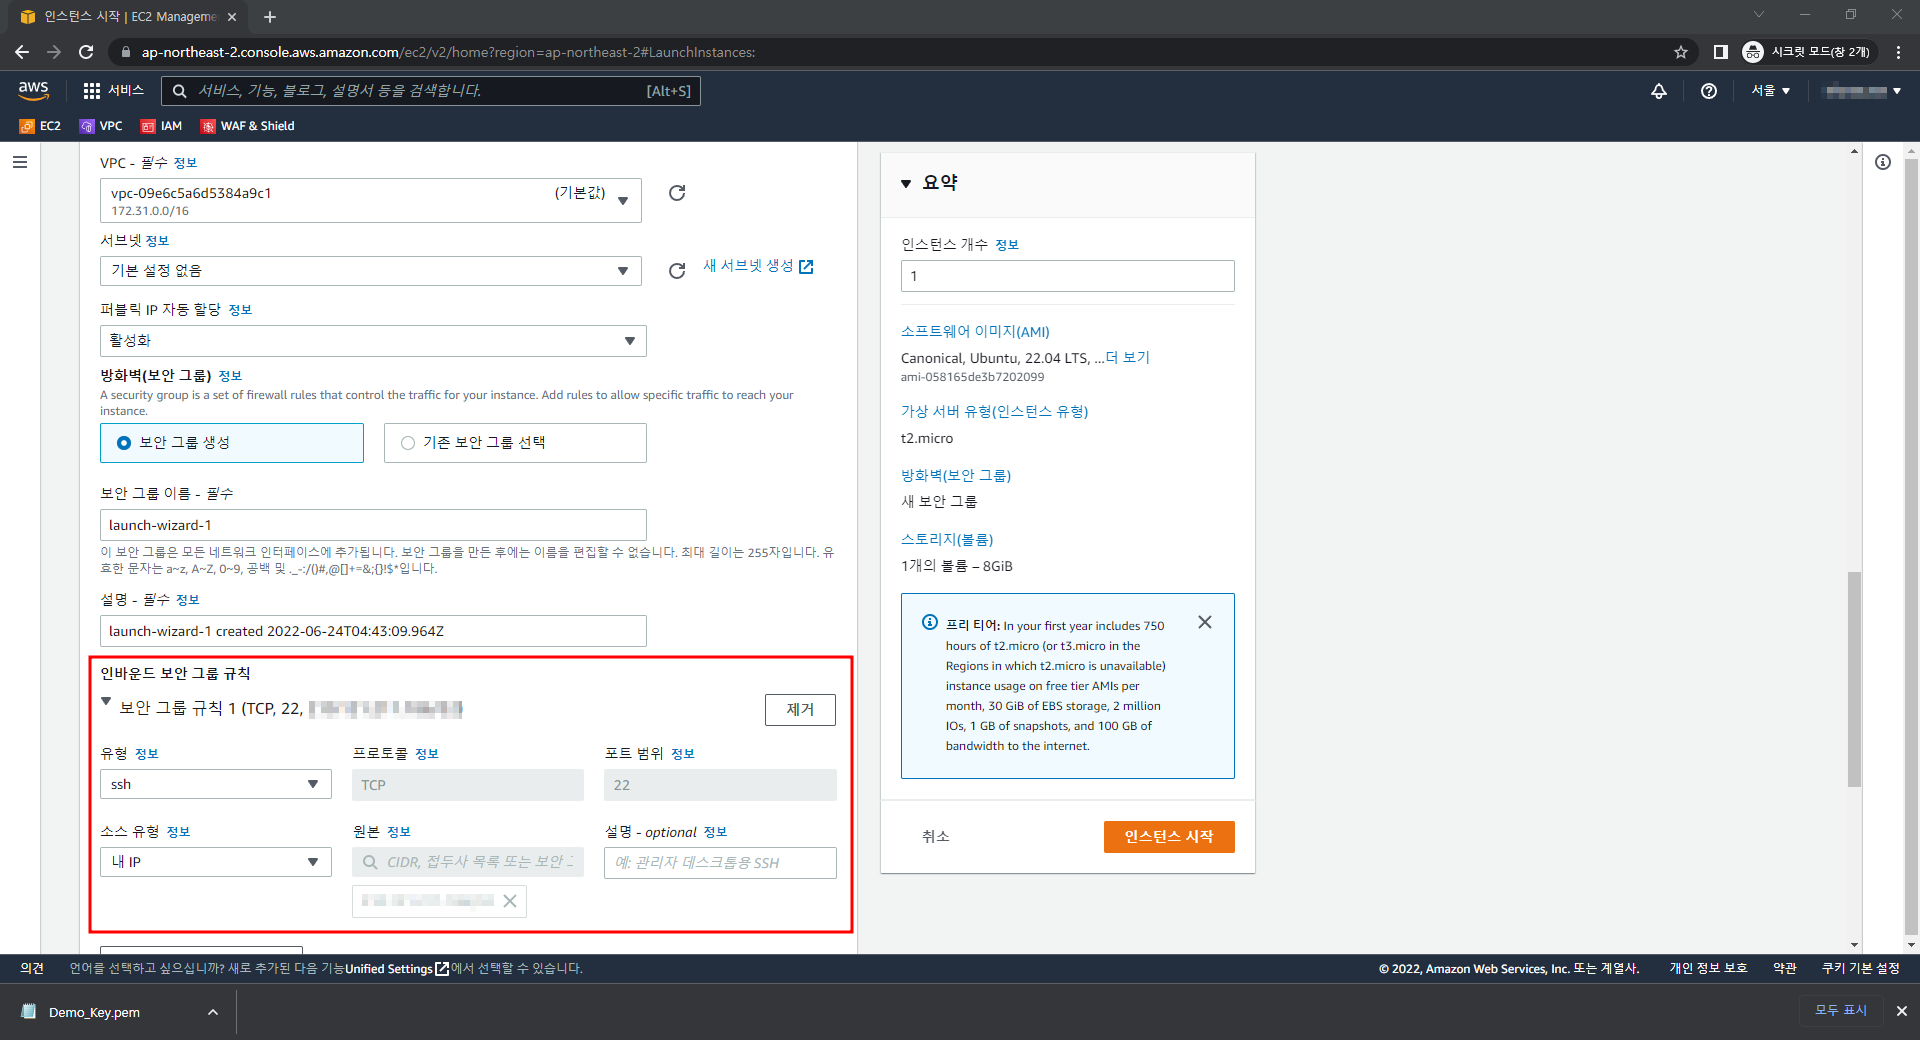Show all downloads button
This screenshot has height=1040, width=1920.
tap(1841, 1011)
